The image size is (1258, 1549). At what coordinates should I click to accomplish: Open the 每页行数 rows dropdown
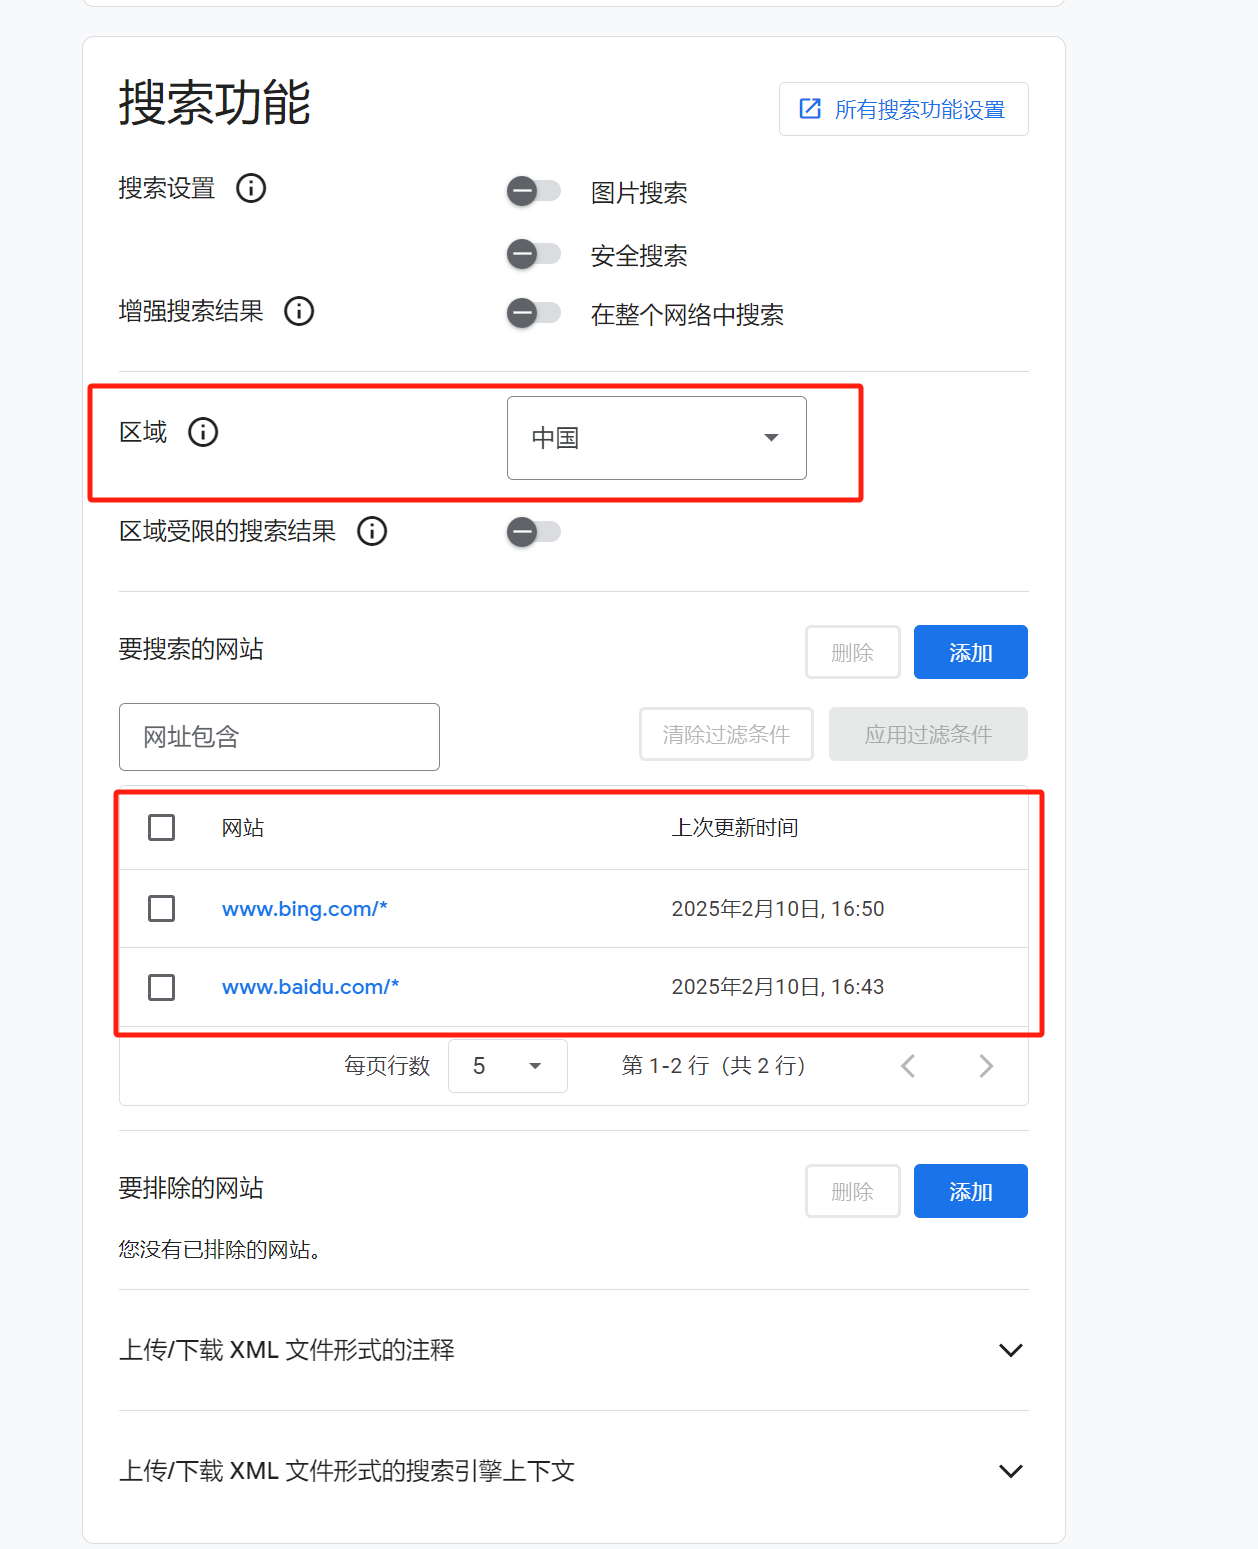(x=508, y=1066)
